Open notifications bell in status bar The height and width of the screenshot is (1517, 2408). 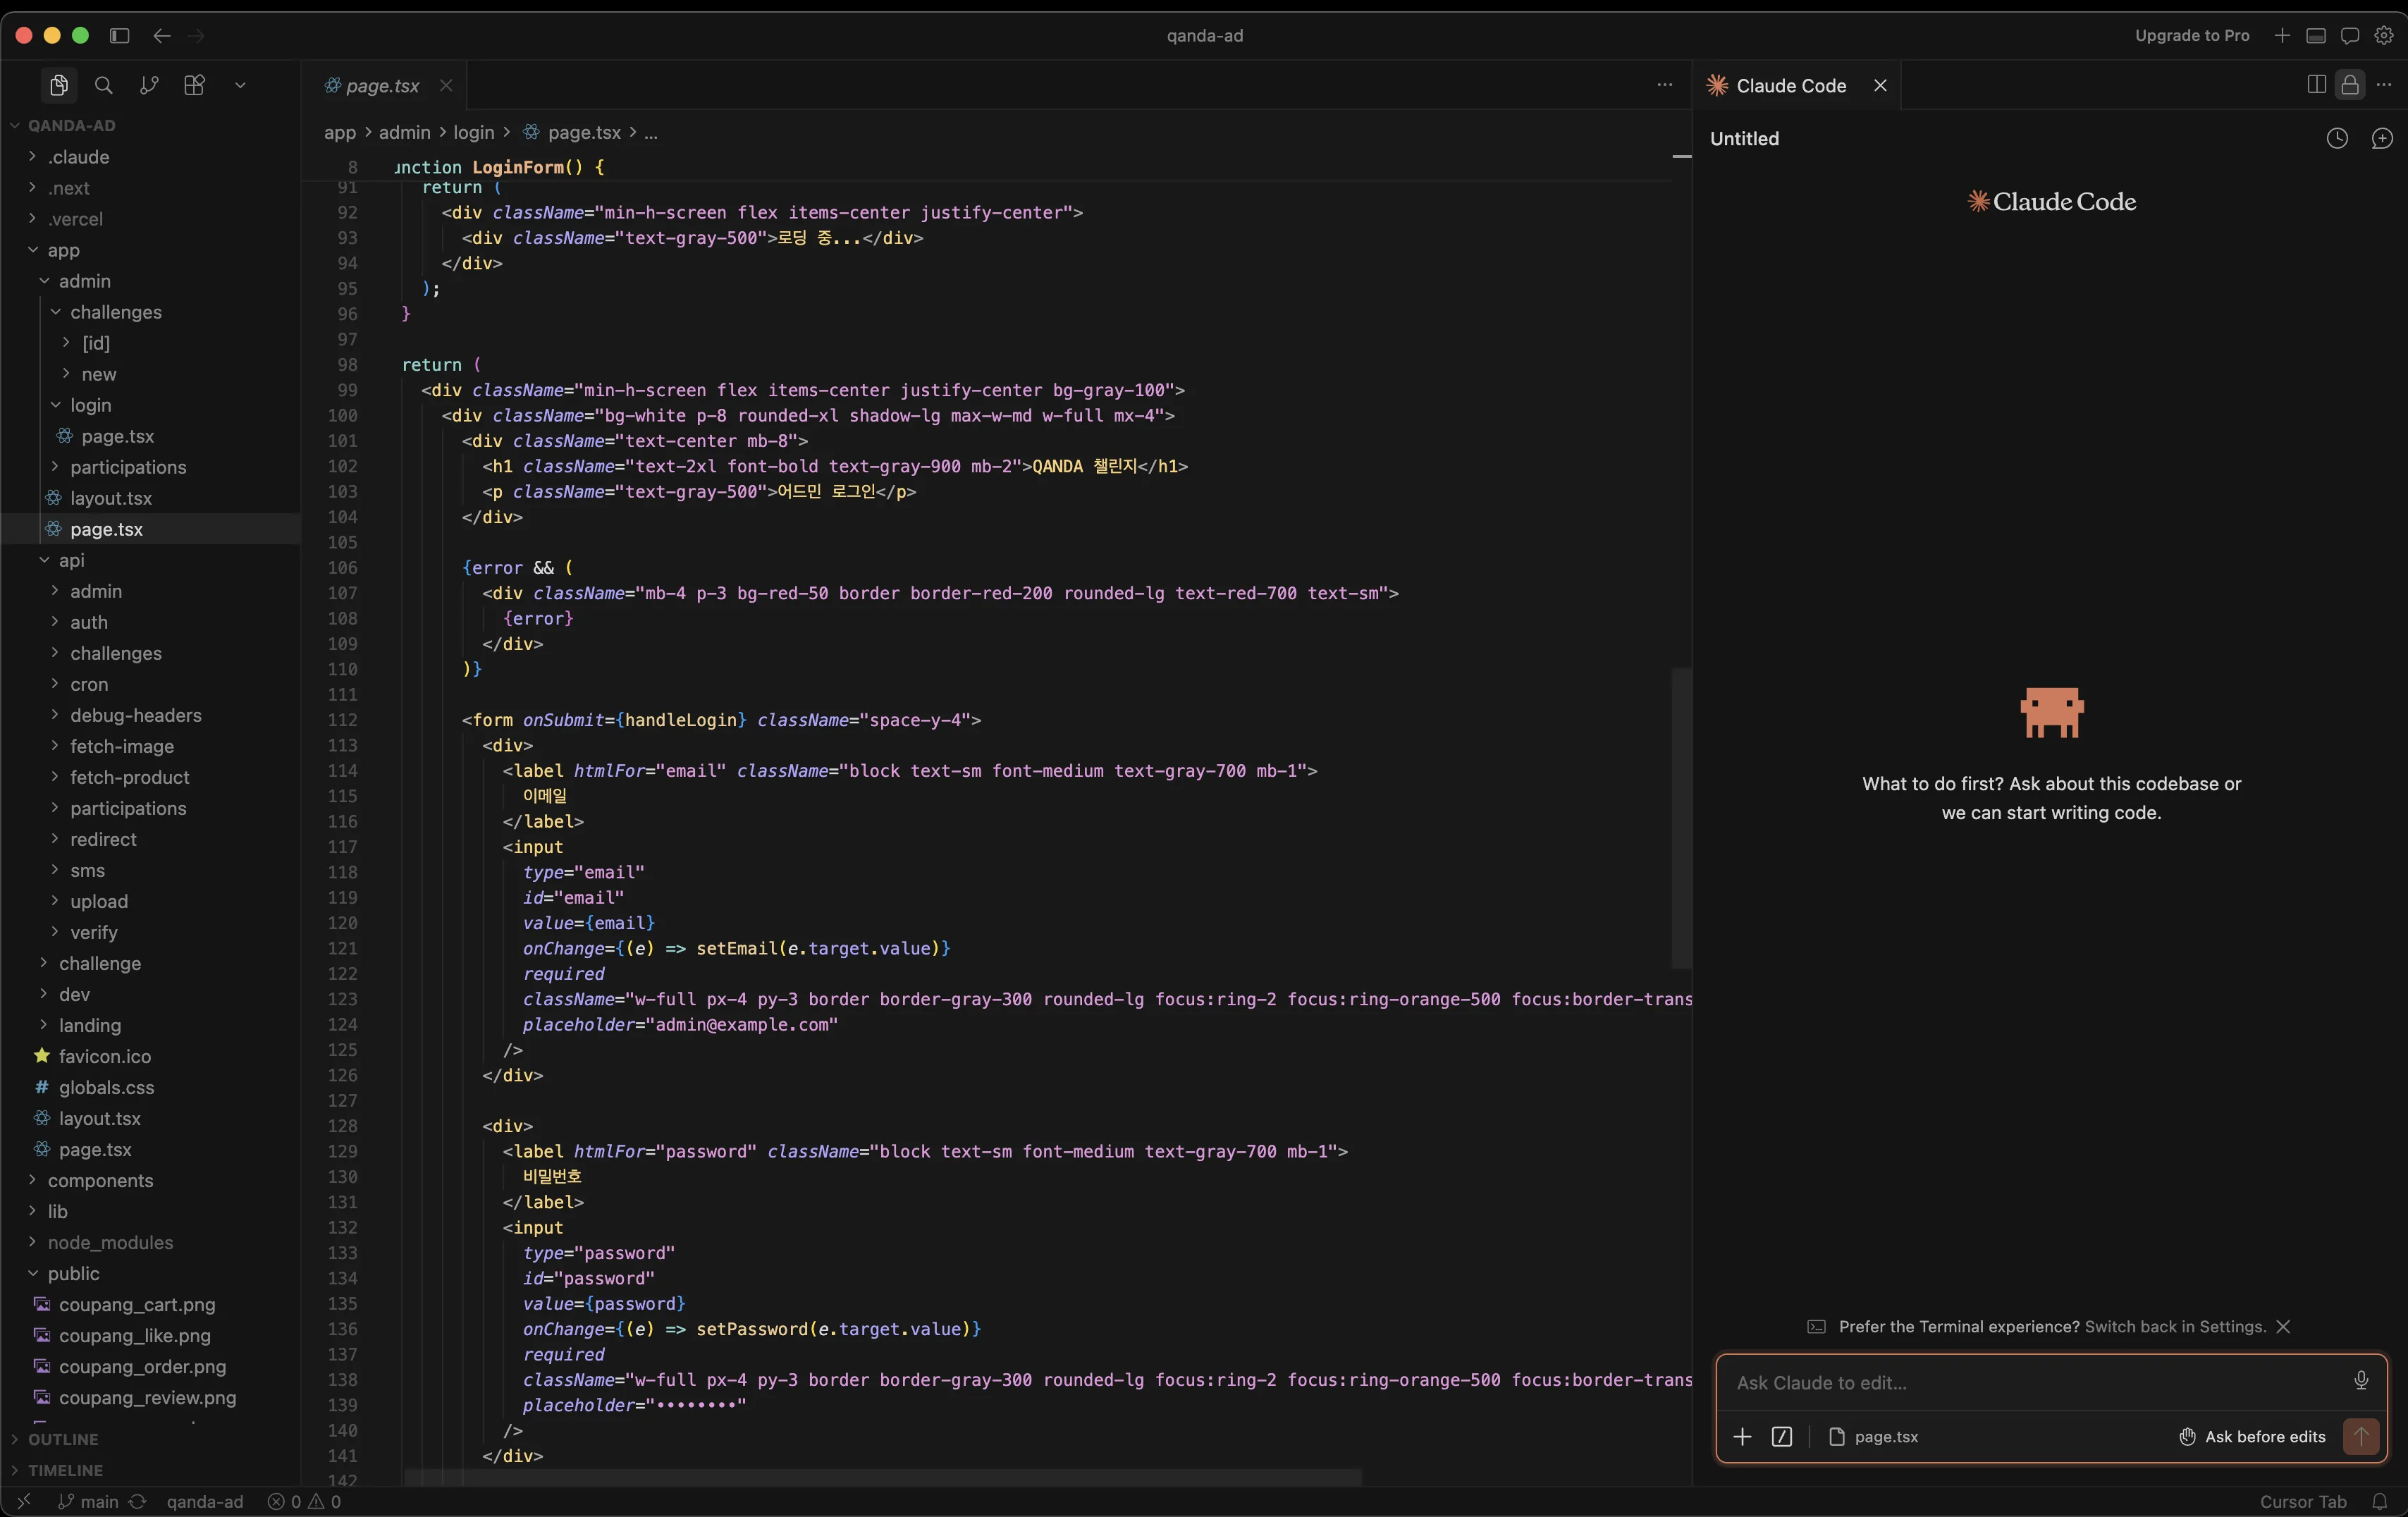[2380, 1502]
